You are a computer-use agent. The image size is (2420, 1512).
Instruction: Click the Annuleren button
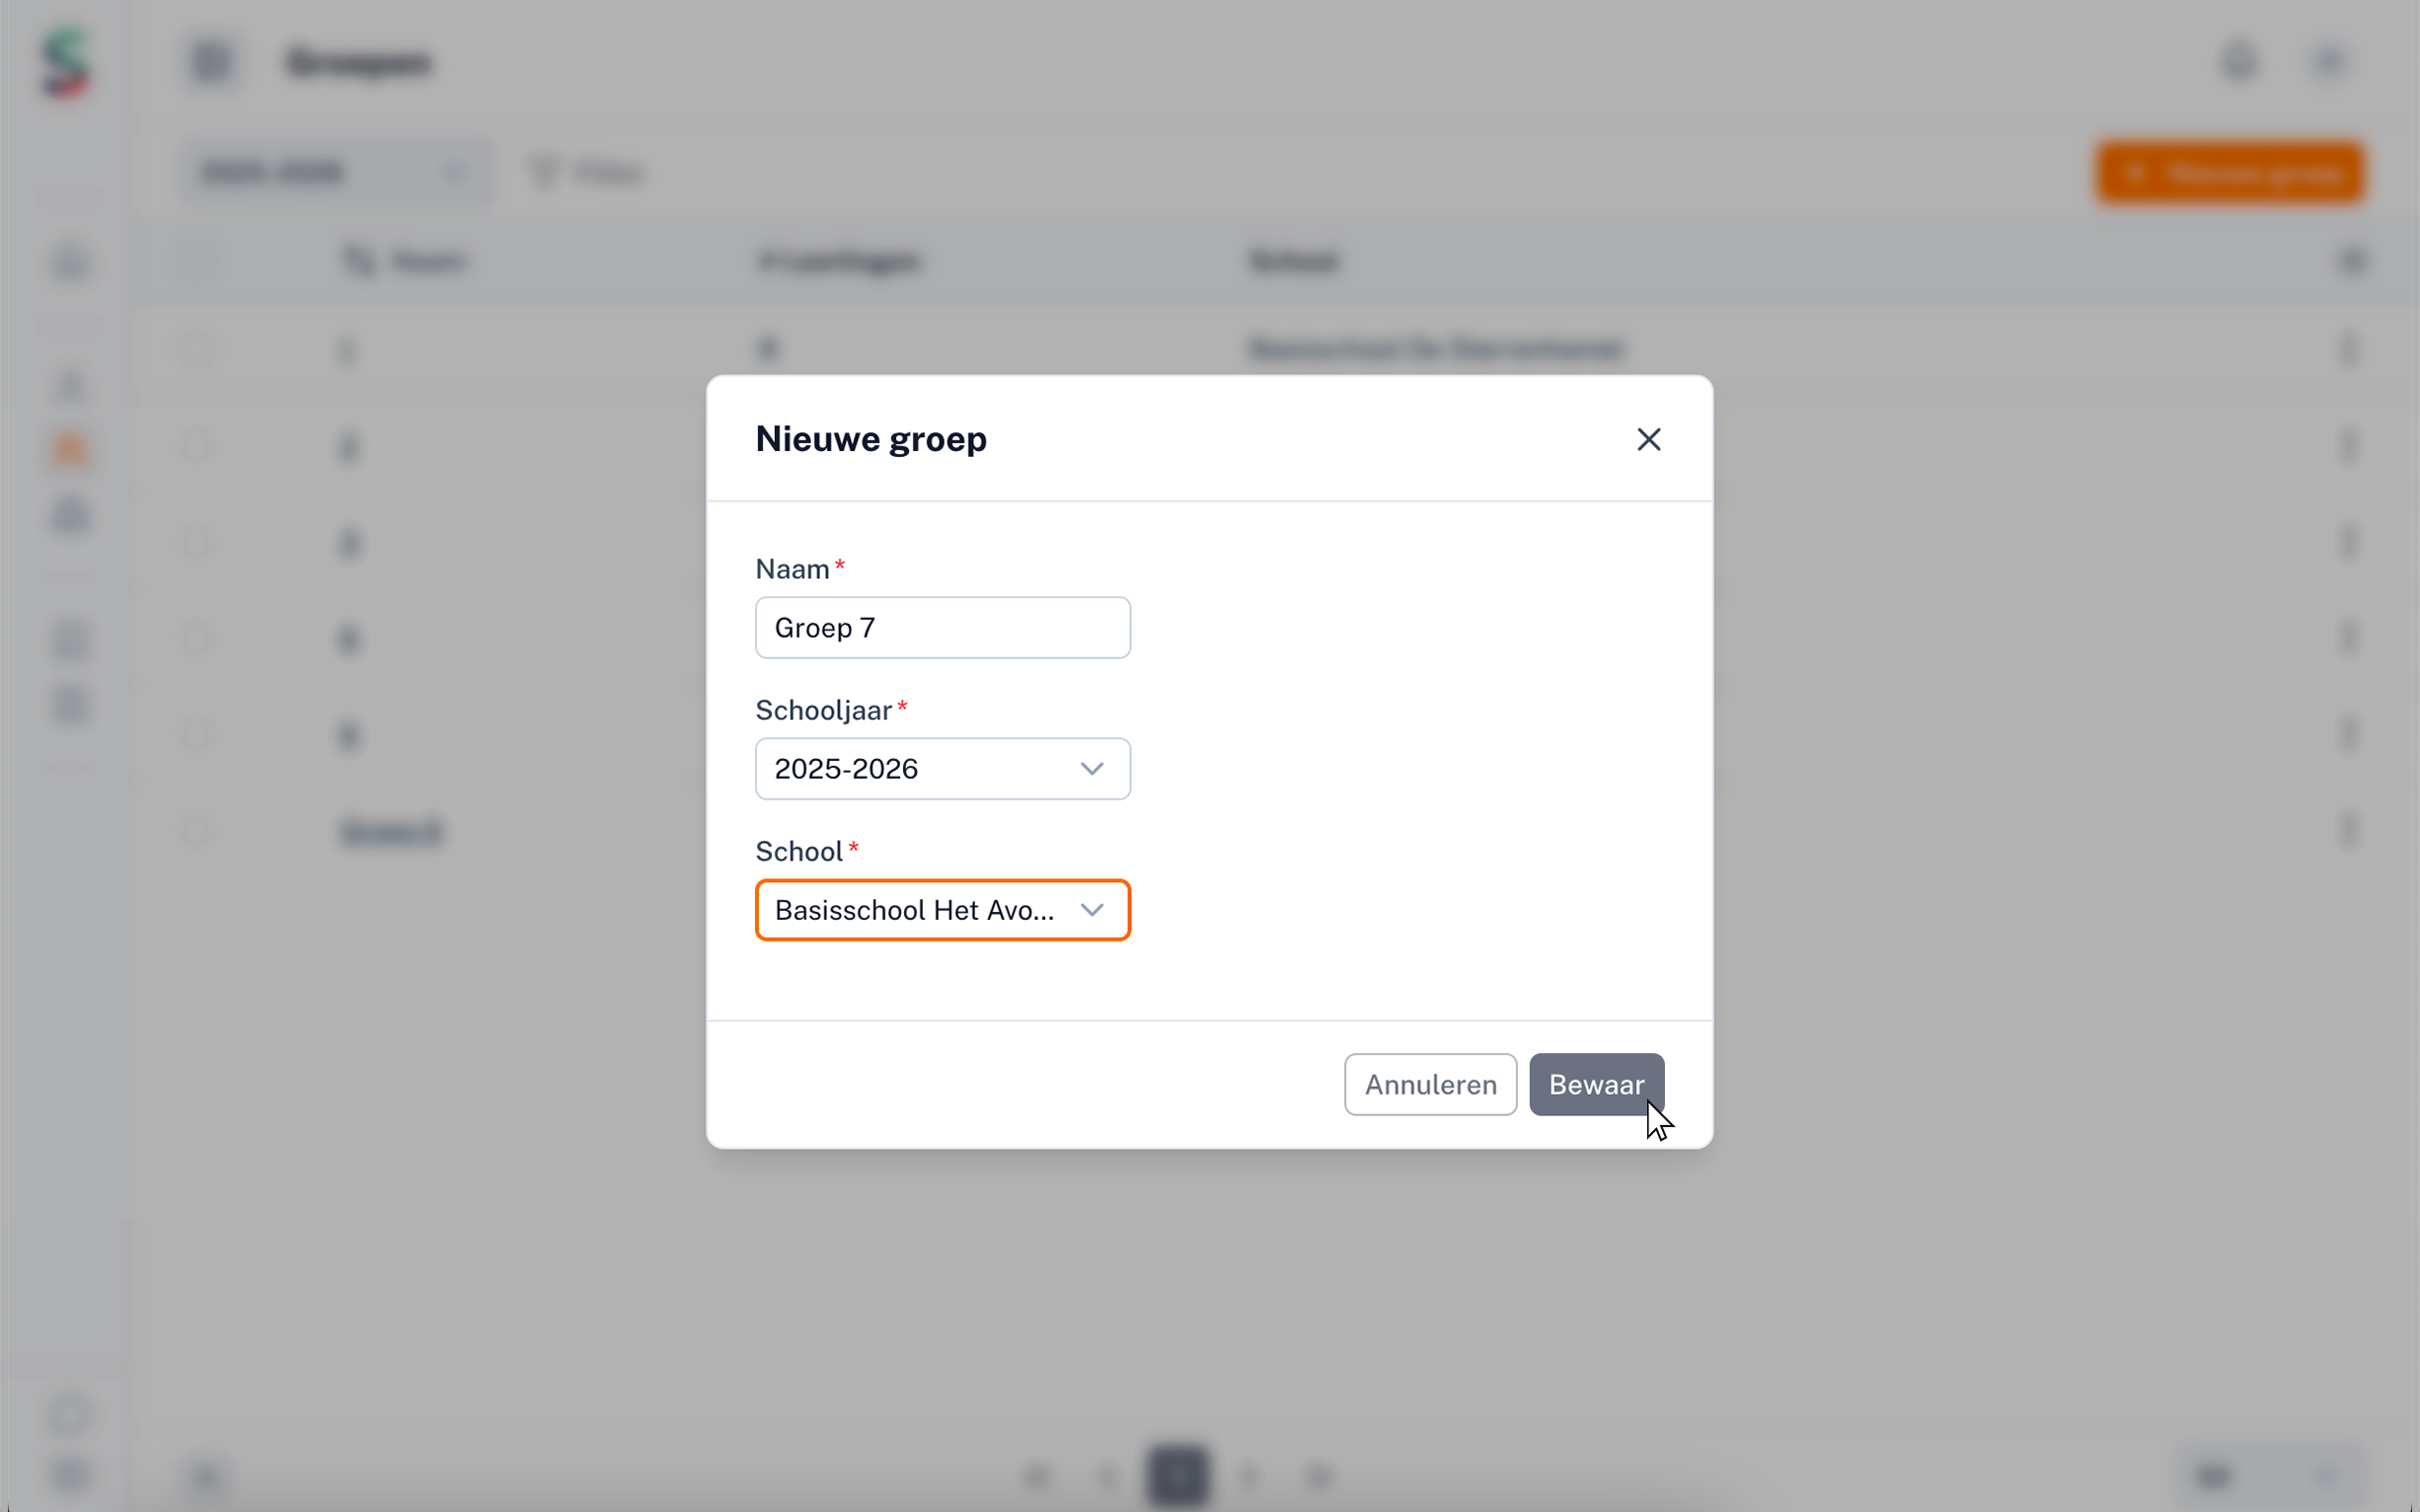tap(1430, 1084)
